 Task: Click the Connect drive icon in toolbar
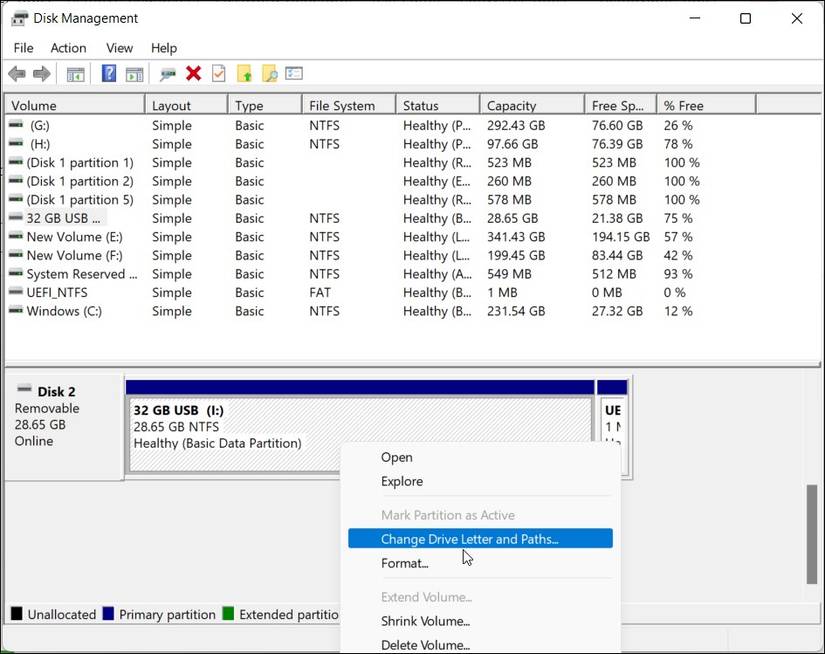[167, 74]
